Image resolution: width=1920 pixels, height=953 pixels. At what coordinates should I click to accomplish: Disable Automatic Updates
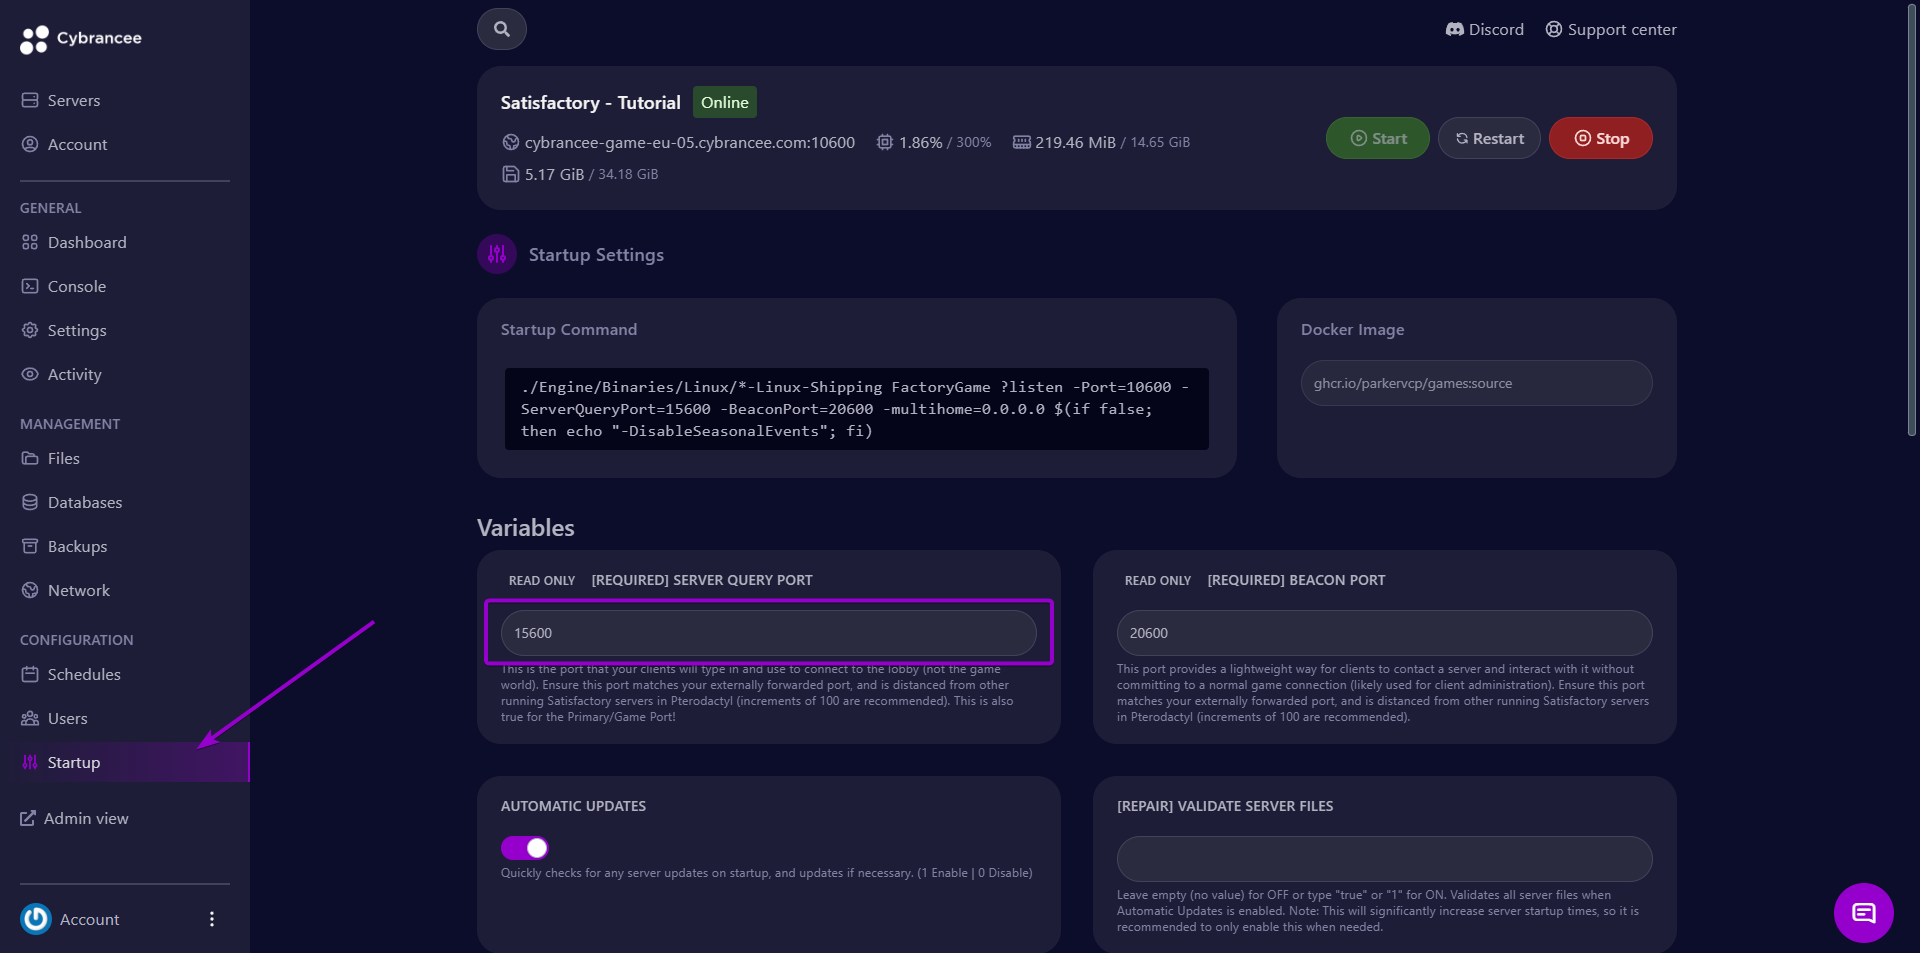point(524,847)
